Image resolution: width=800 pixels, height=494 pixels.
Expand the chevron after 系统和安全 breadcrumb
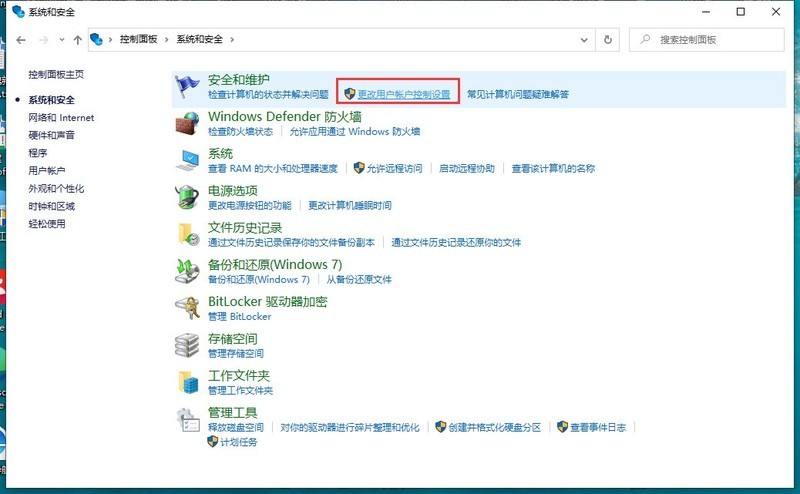click(x=232, y=39)
